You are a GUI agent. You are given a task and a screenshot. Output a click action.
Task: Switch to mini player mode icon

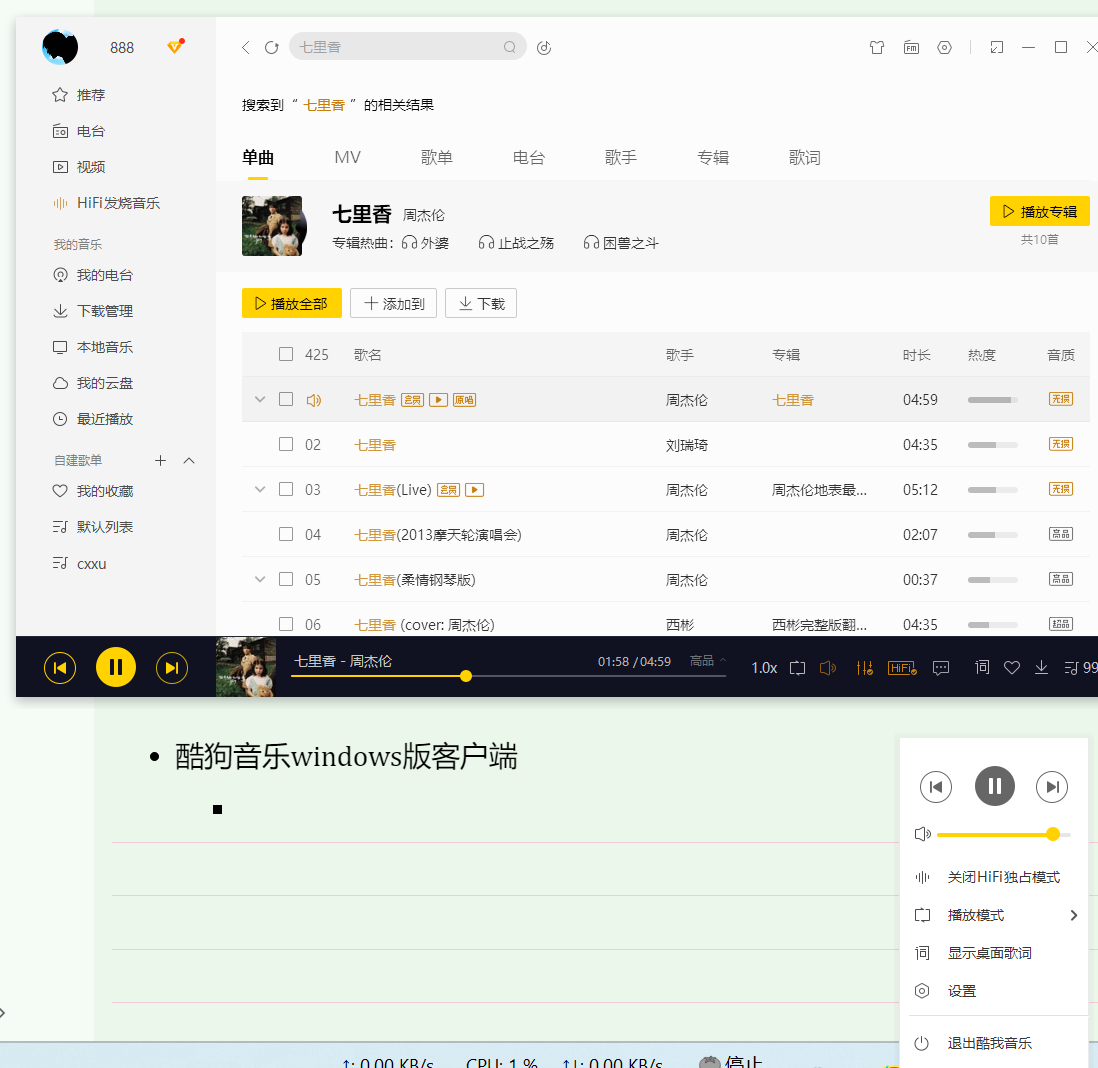[x=996, y=48]
